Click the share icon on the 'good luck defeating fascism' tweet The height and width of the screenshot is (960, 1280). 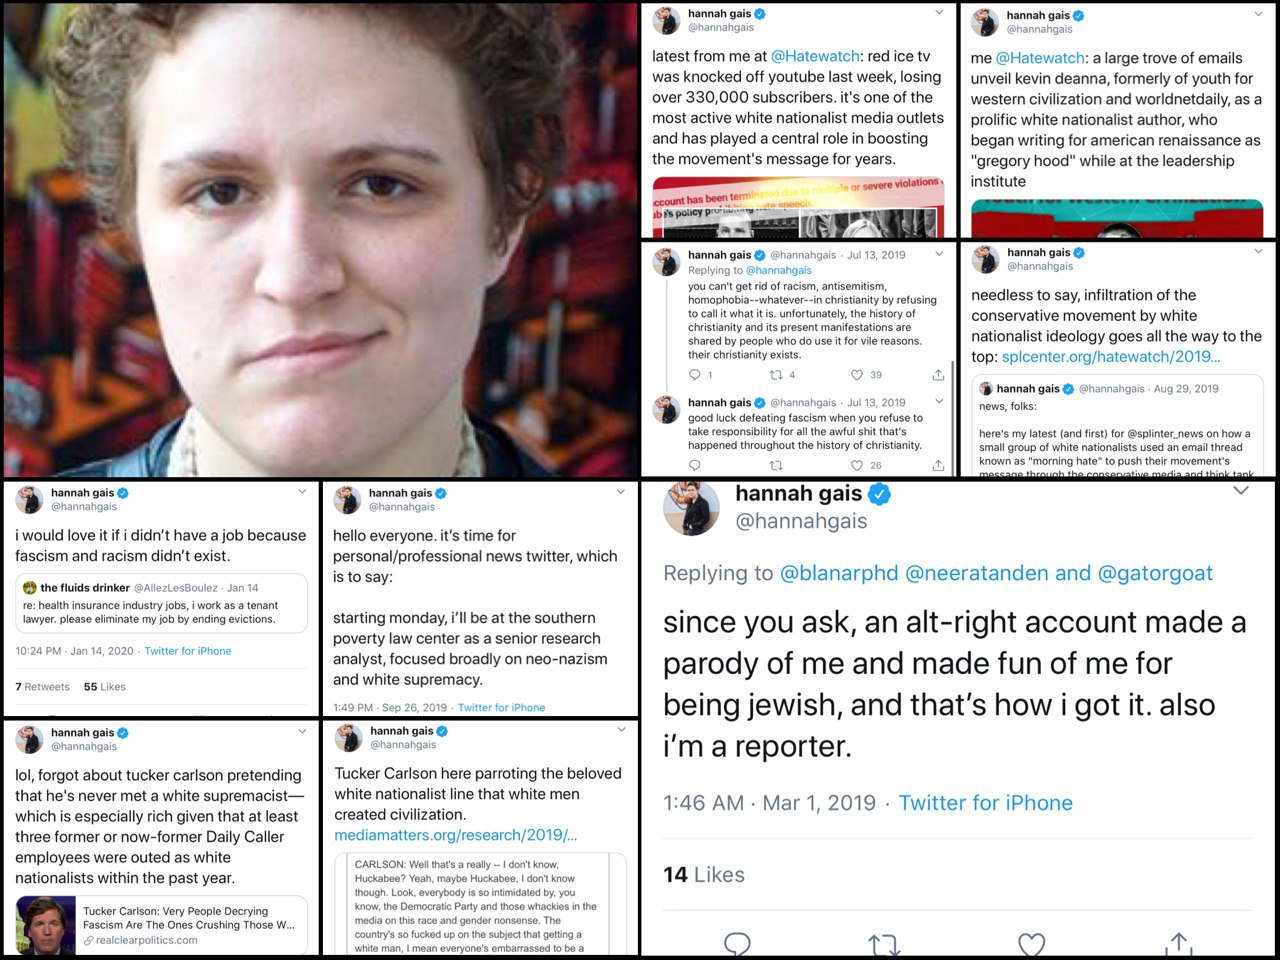[x=938, y=465]
